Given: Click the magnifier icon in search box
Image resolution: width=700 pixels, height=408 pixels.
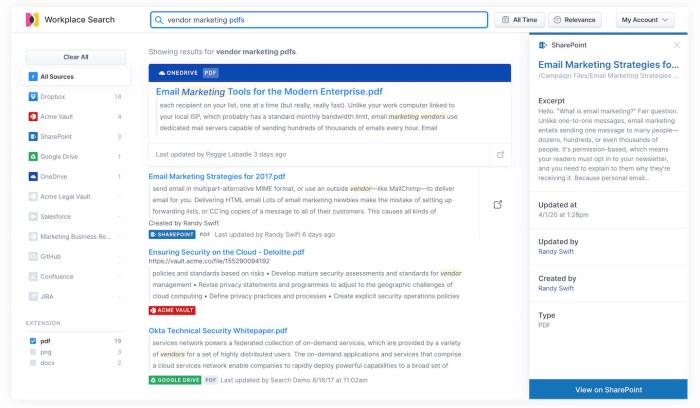Looking at the screenshot, I should pyautogui.click(x=158, y=20).
